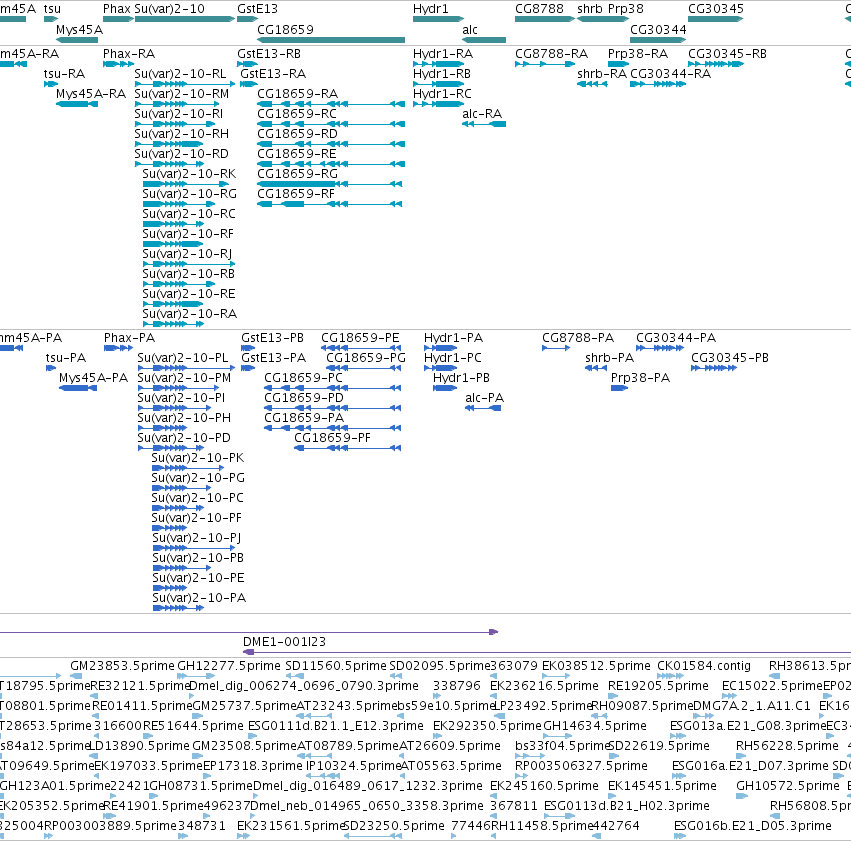Open transcript CG18659-RA

297,94
